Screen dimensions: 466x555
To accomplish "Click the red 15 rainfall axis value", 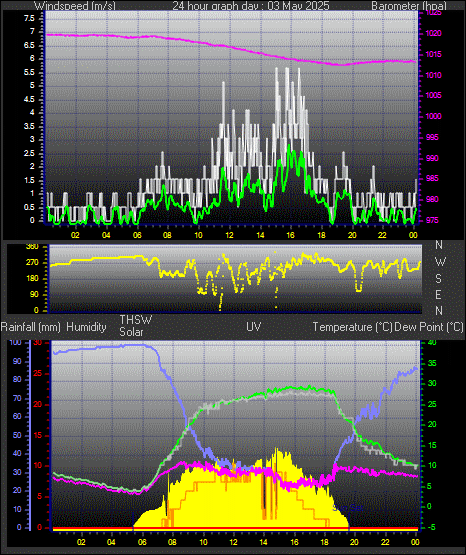I will pyautogui.click(x=38, y=435).
